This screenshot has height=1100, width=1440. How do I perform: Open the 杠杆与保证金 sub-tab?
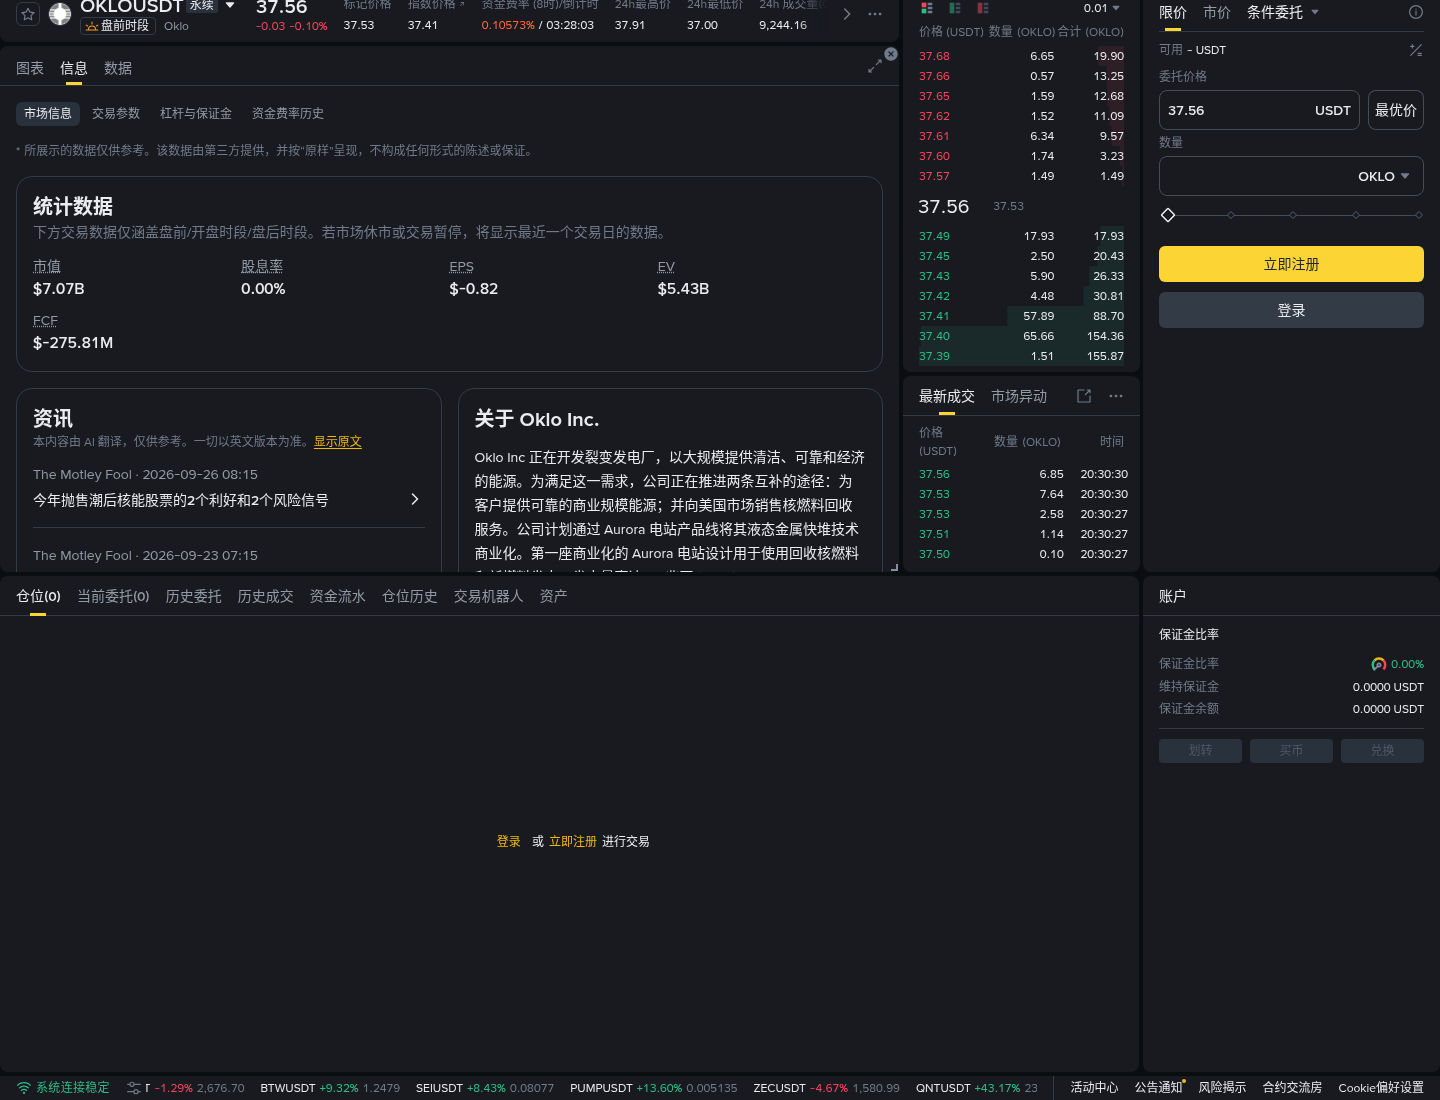point(196,113)
